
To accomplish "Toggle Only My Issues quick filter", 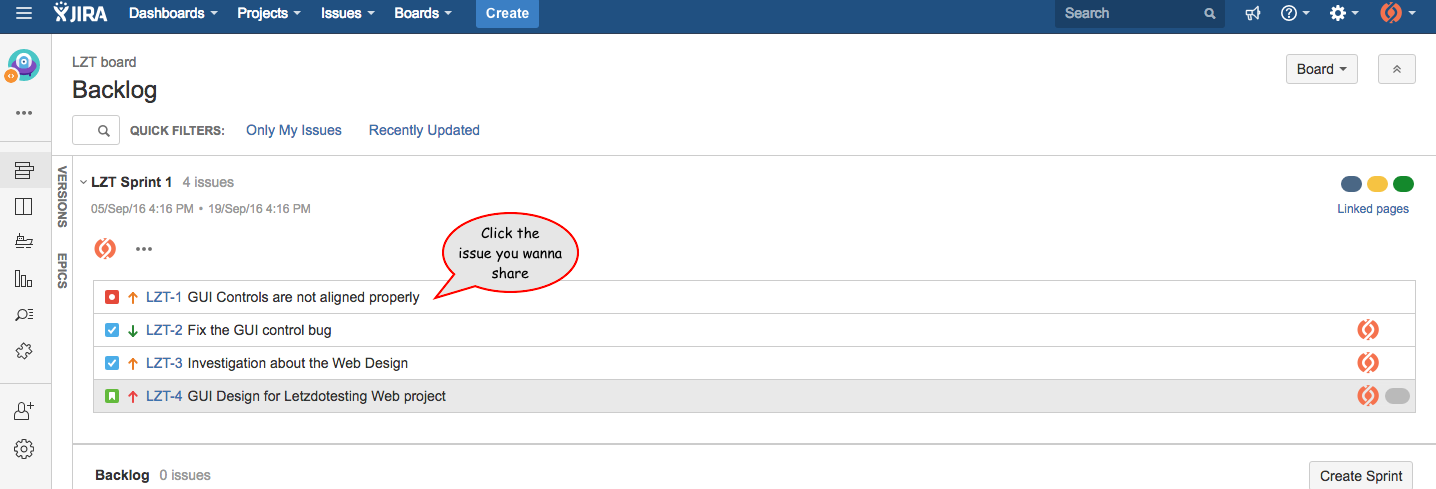I will pyautogui.click(x=294, y=130).
